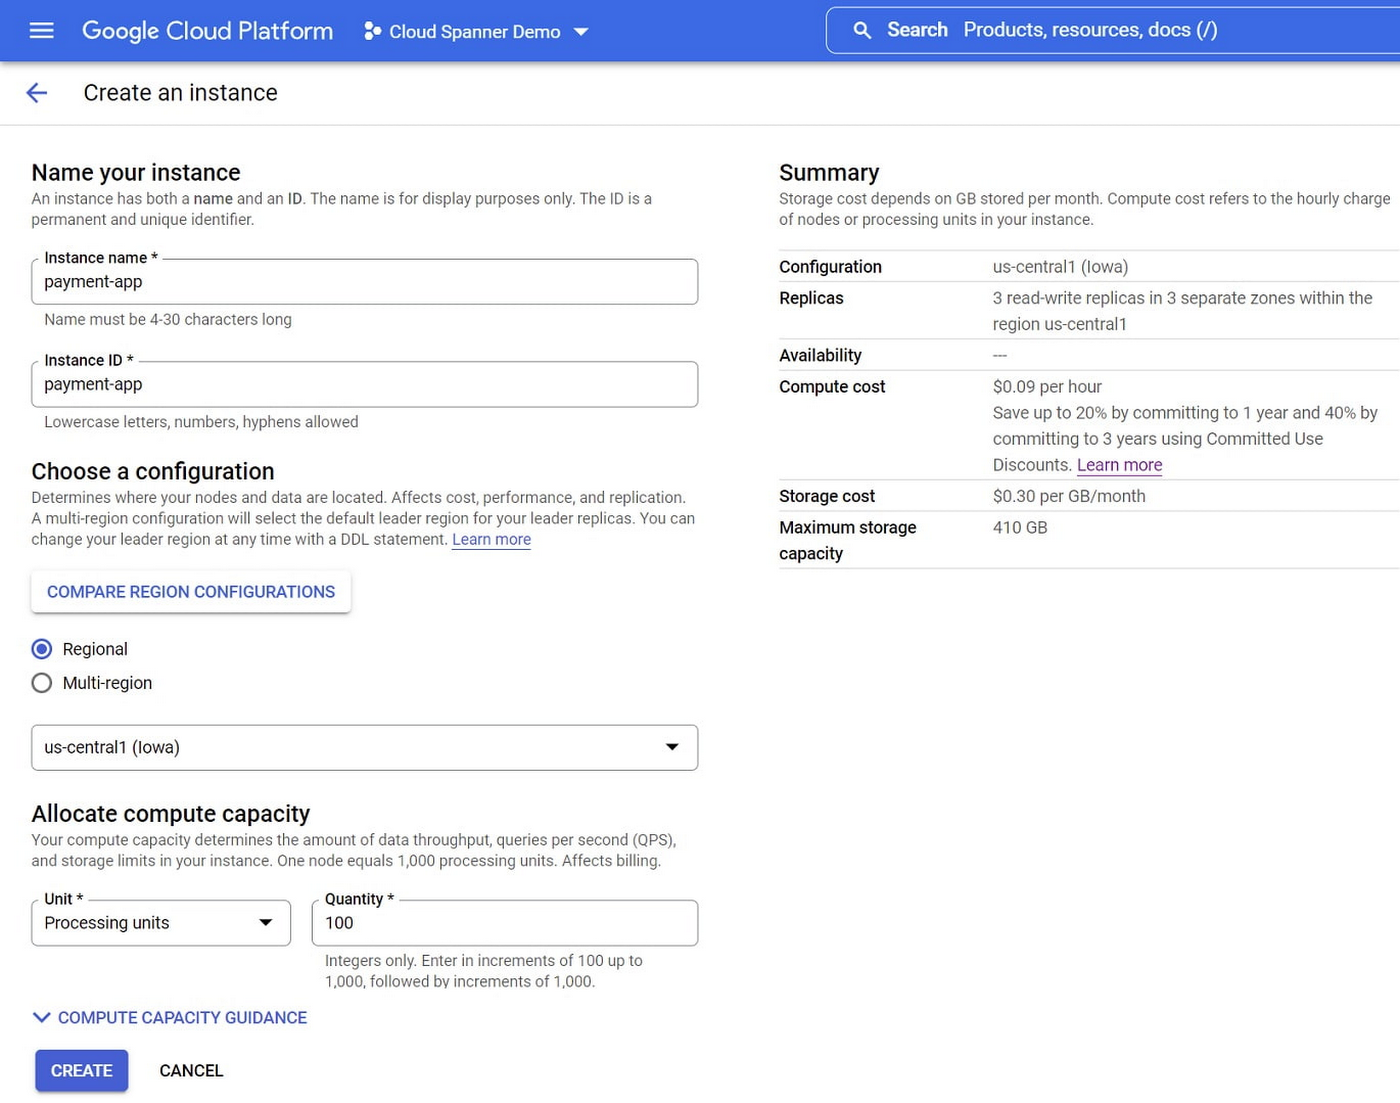Image resolution: width=1400 pixels, height=1103 pixels.
Task: Click Compare Region Configurations button
Action: coord(191,592)
